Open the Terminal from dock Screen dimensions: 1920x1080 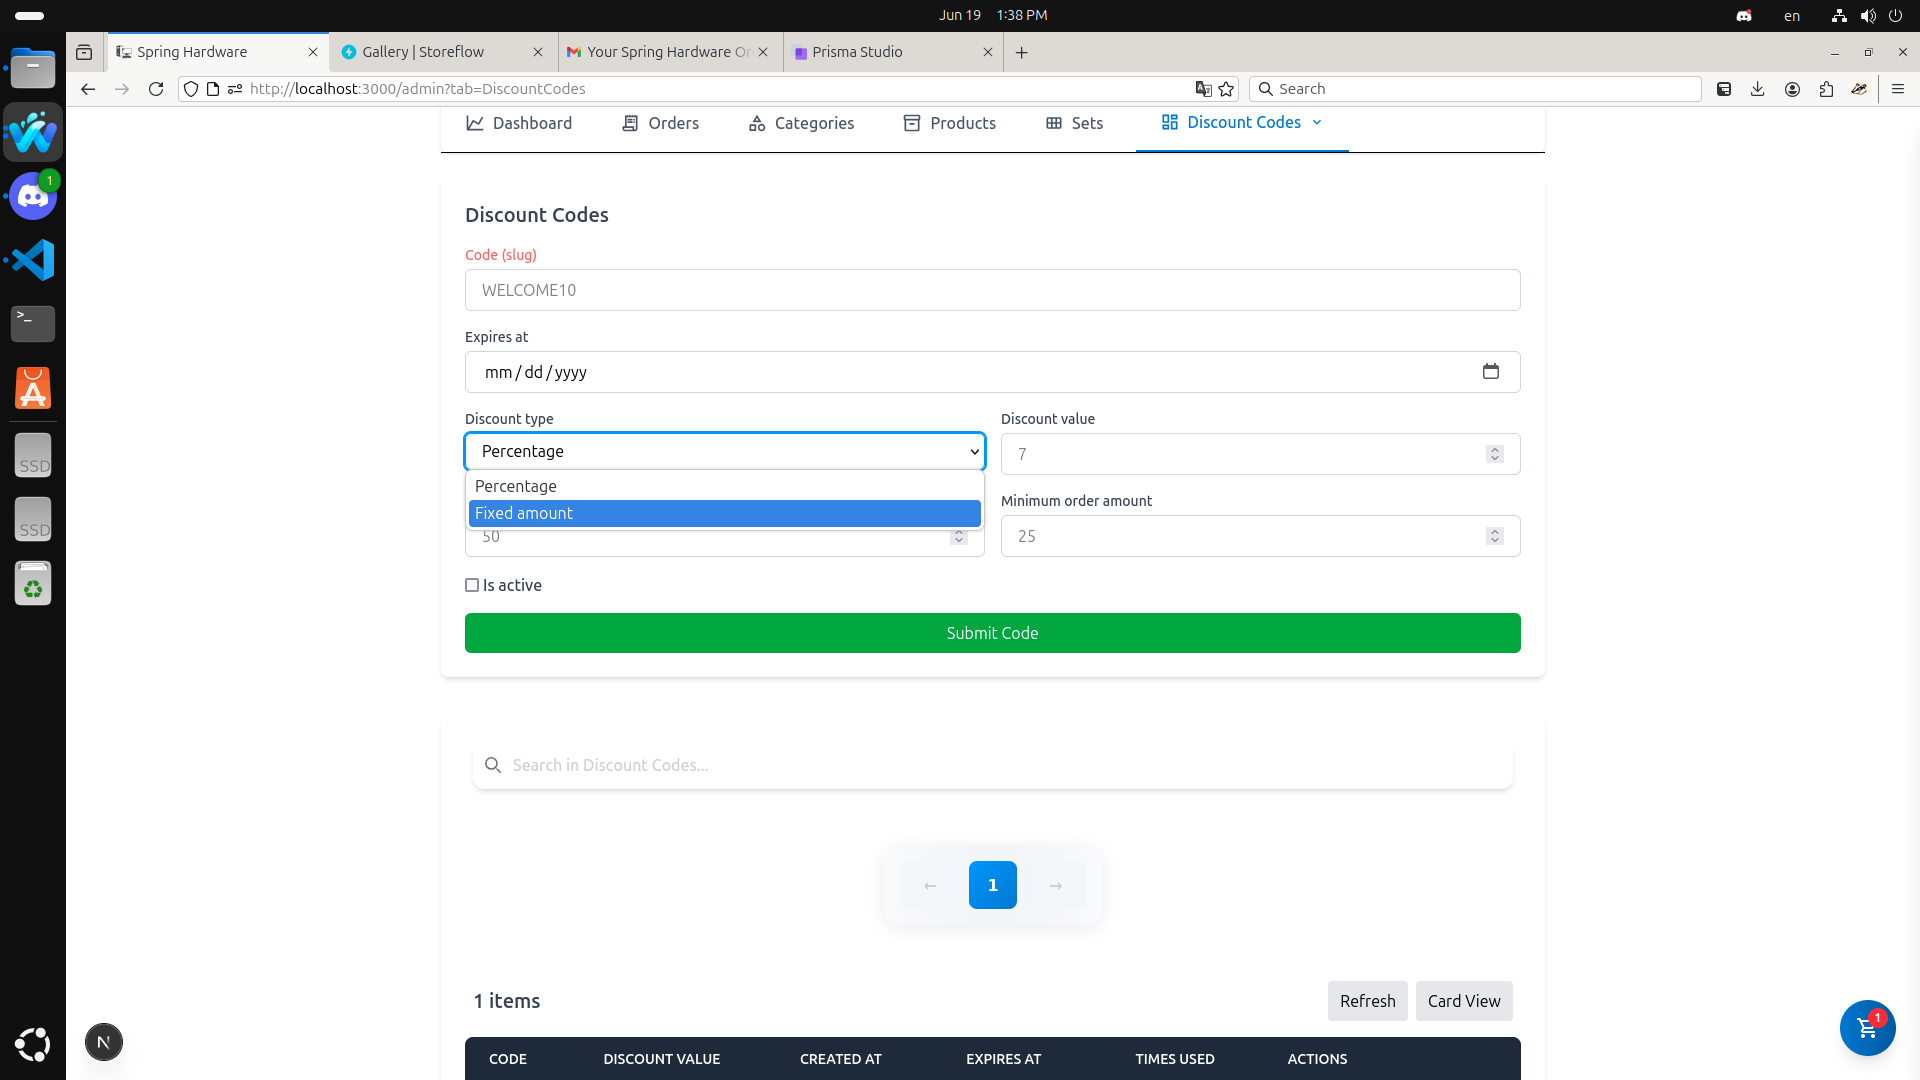click(x=33, y=323)
